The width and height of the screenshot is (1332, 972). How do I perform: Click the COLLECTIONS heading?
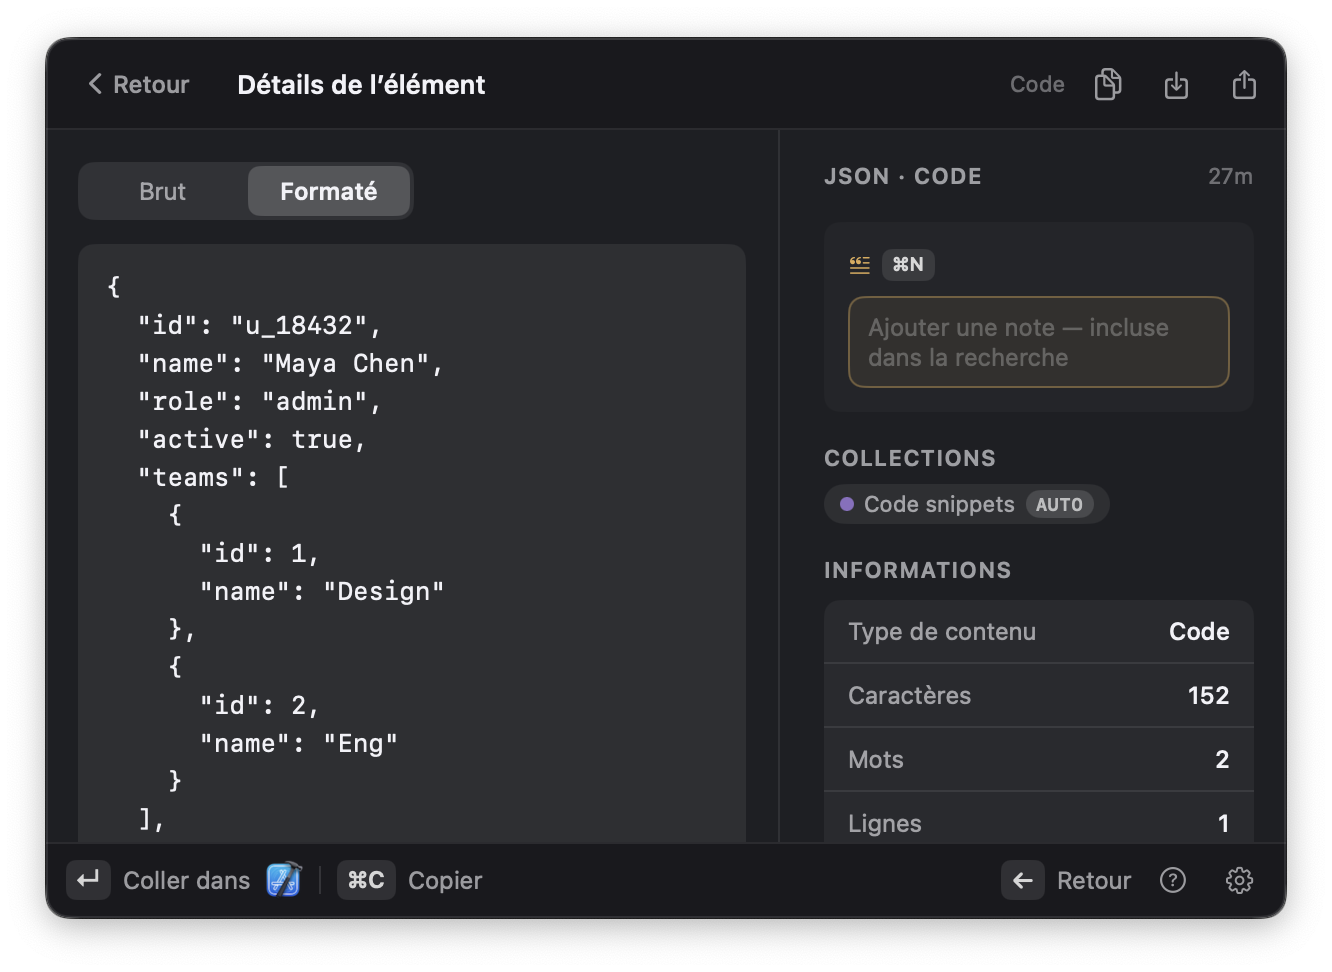coord(910,458)
